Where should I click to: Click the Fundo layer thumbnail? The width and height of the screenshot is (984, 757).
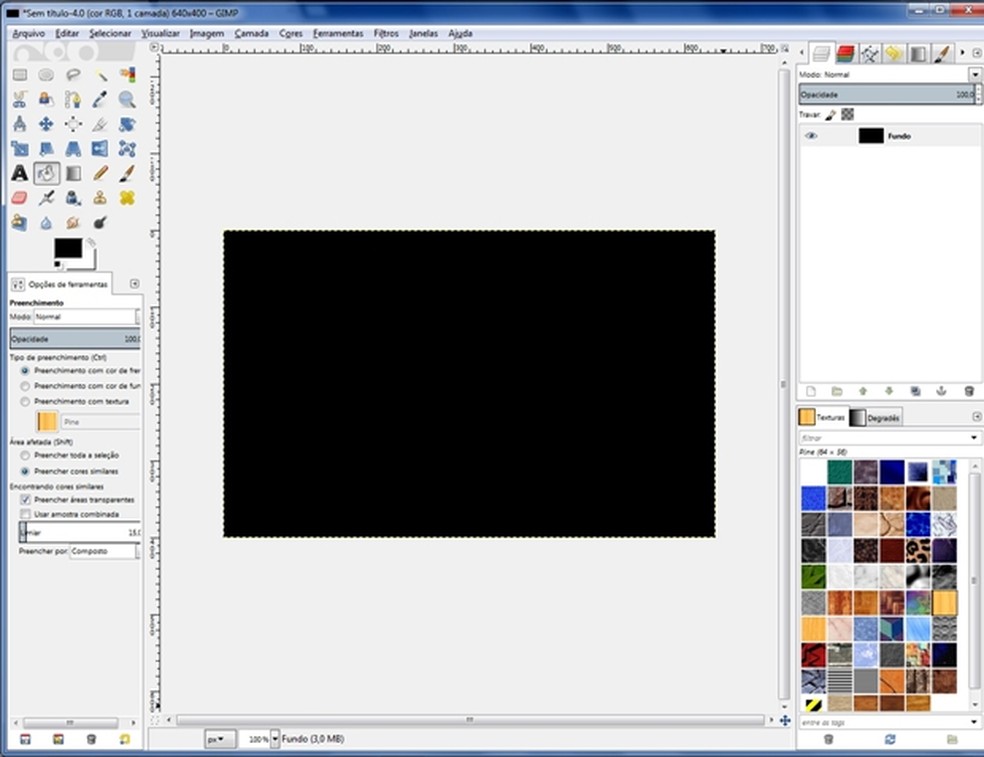(871, 136)
